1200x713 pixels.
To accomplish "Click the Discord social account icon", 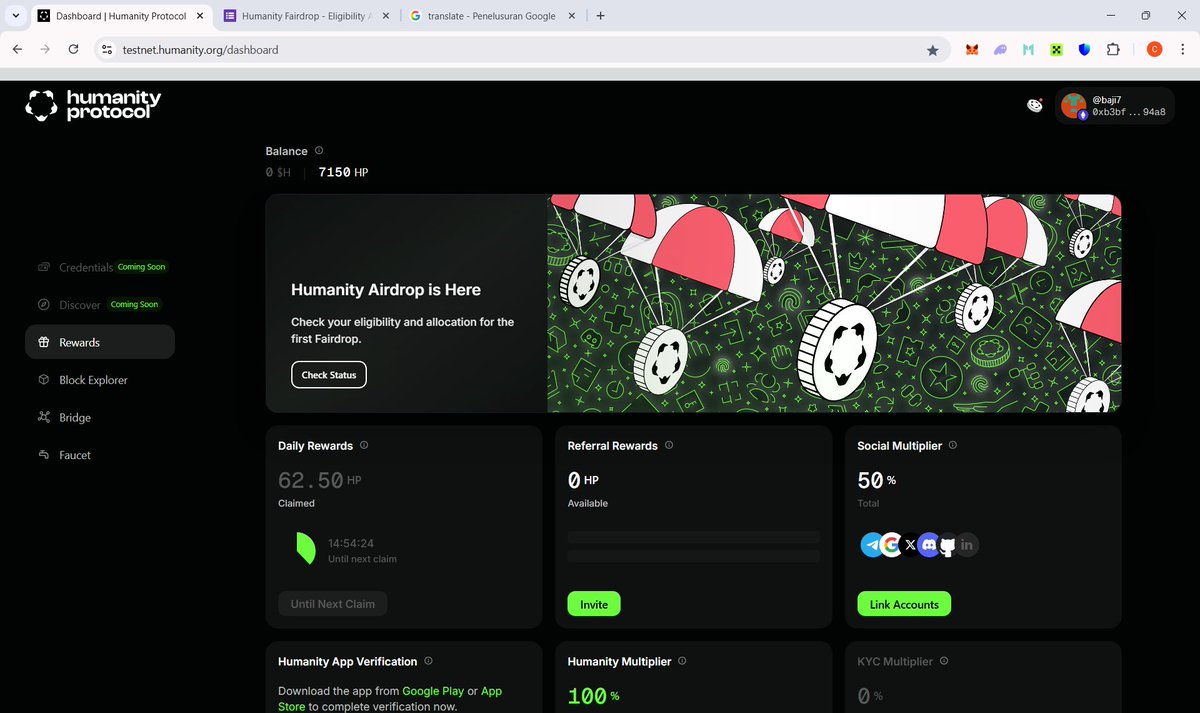I will [929, 545].
